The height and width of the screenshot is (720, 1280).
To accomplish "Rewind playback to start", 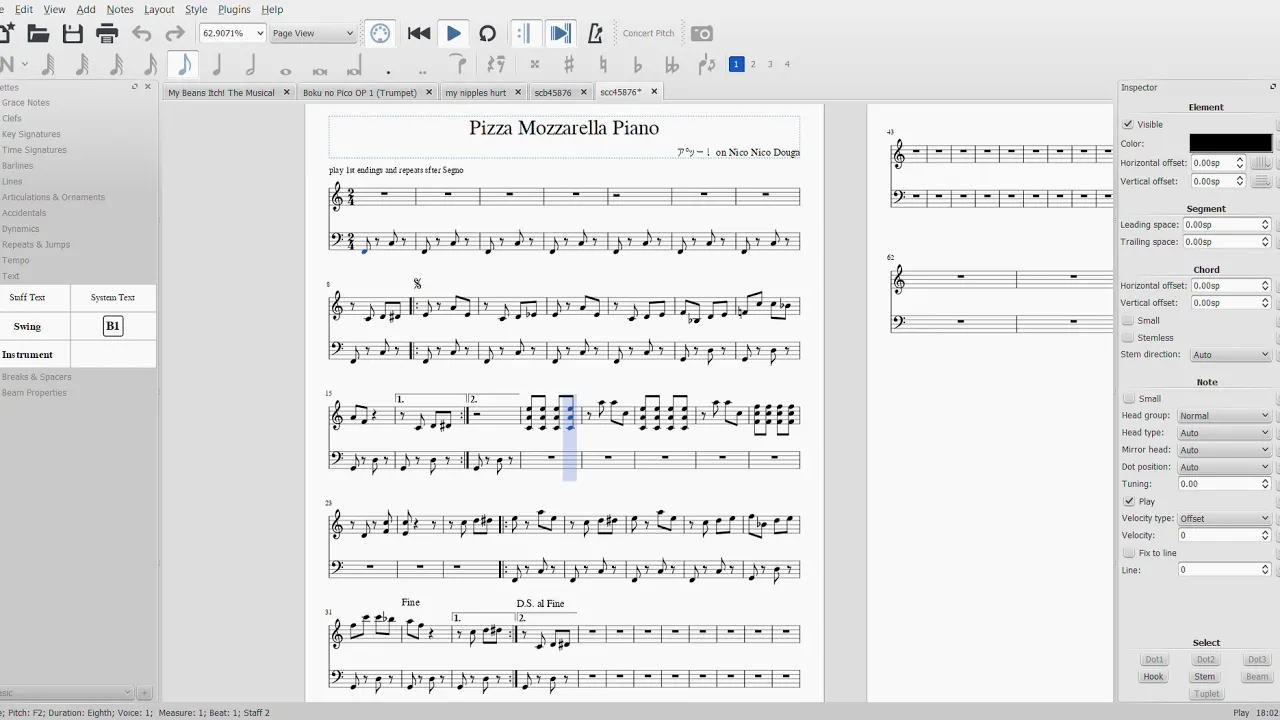I will pos(419,33).
